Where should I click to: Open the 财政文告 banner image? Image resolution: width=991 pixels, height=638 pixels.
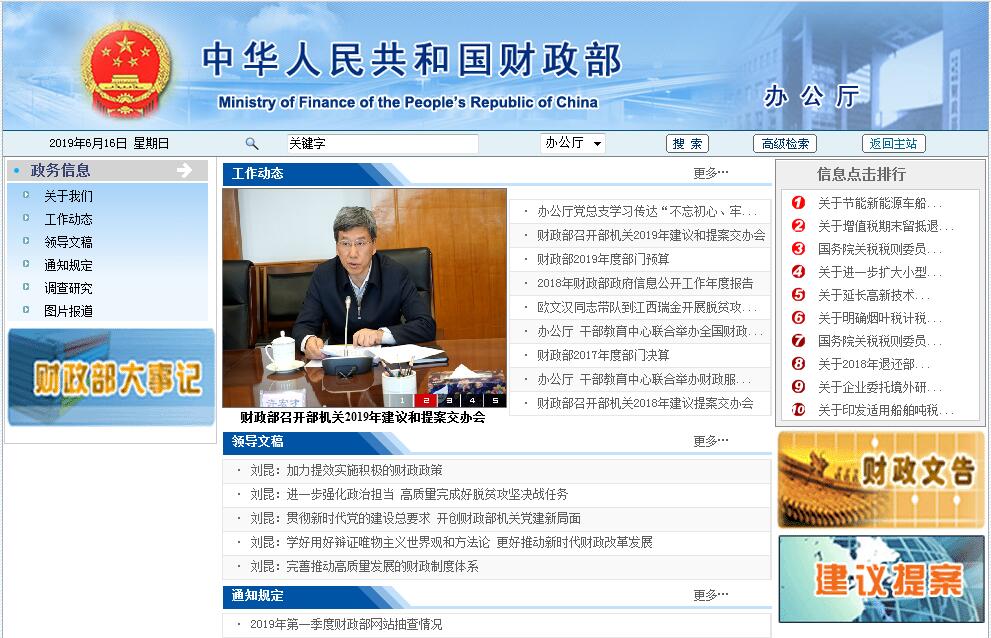881,480
